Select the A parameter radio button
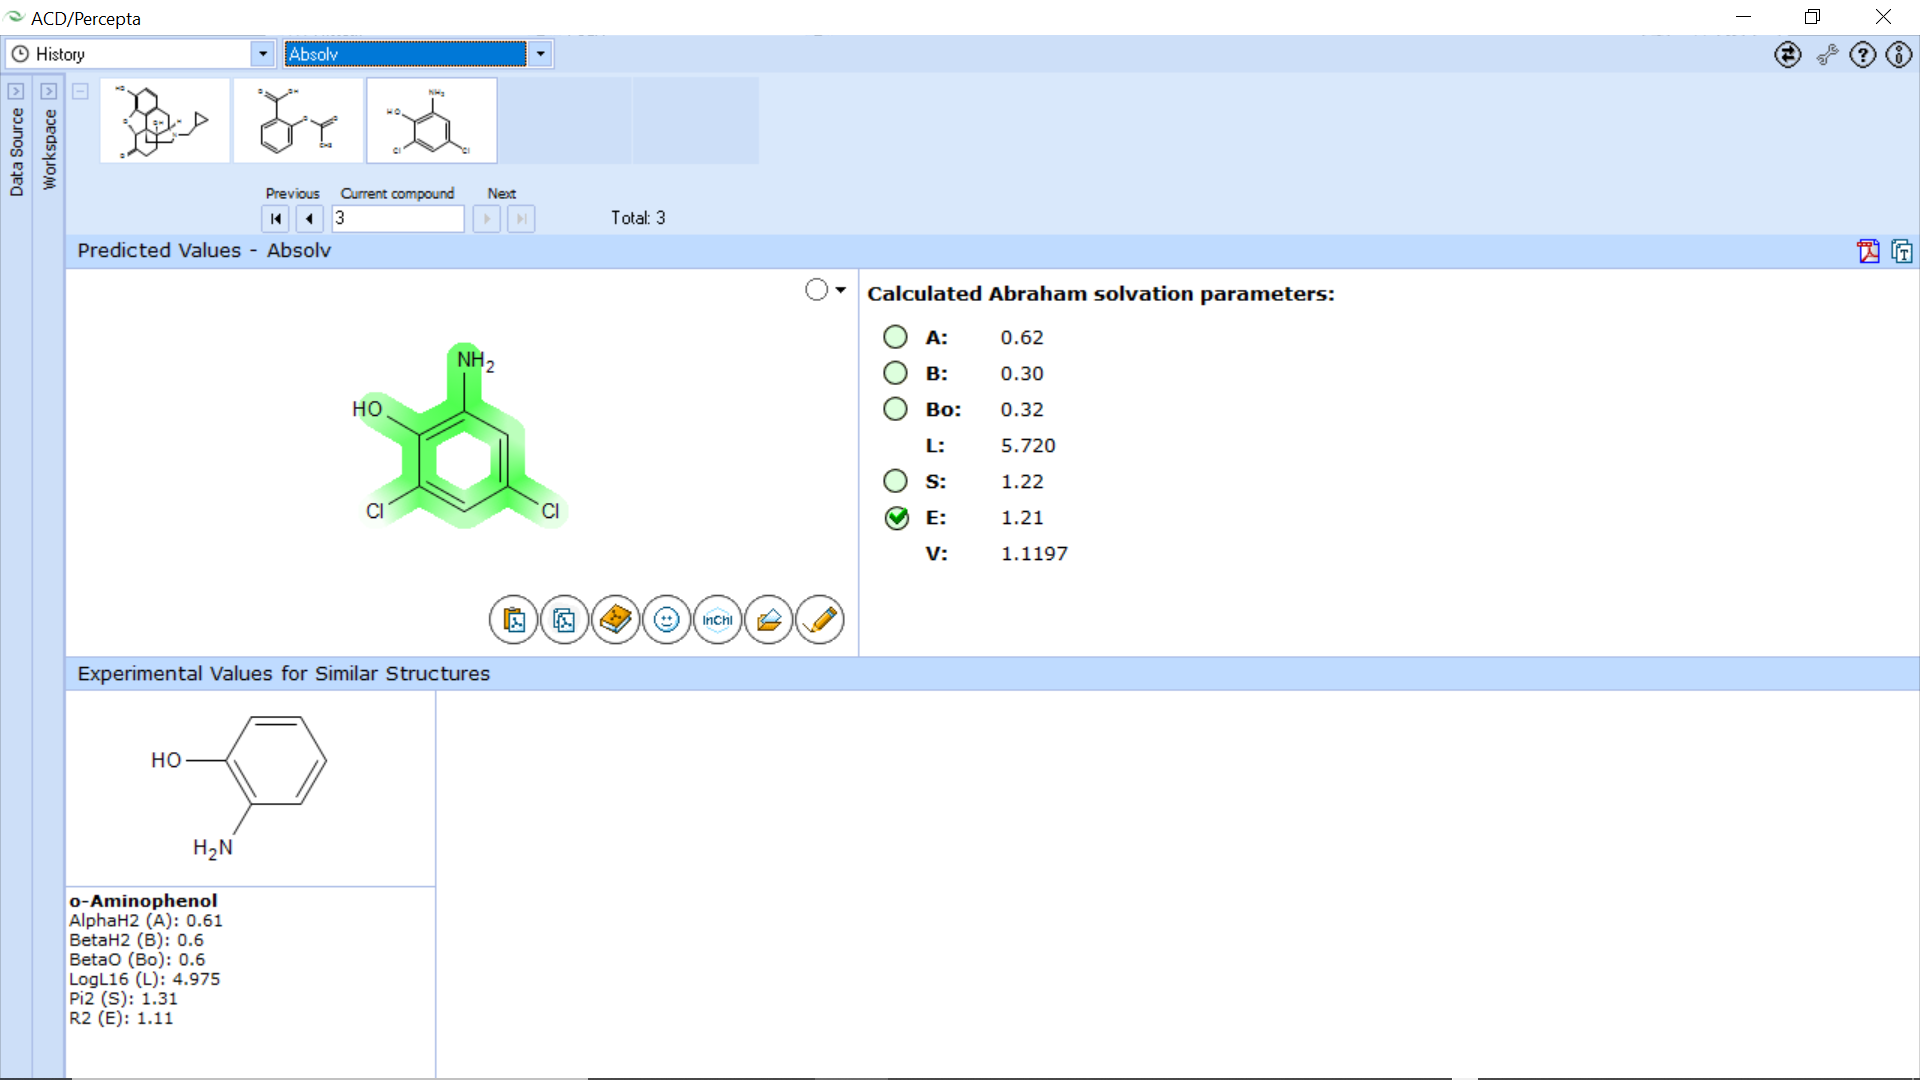Screen dimensions: 1920x1080 tap(895, 337)
